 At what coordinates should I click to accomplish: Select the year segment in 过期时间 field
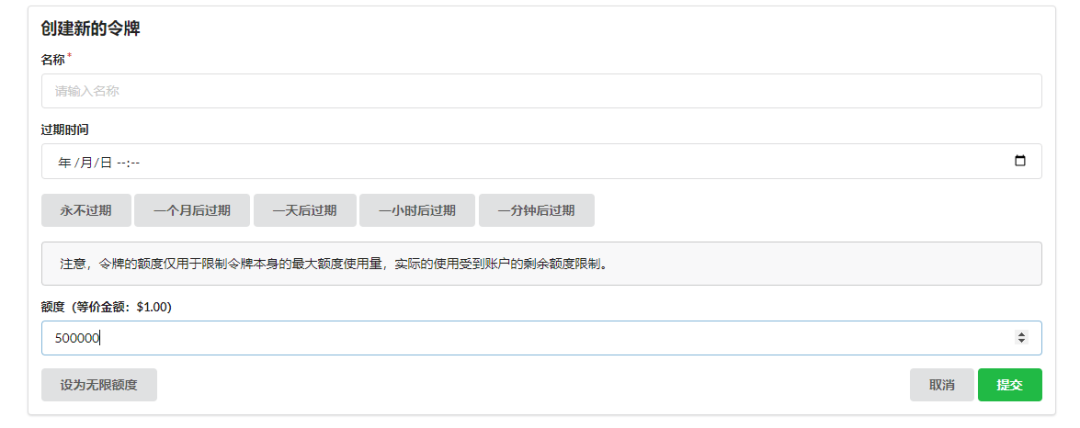point(65,162)
